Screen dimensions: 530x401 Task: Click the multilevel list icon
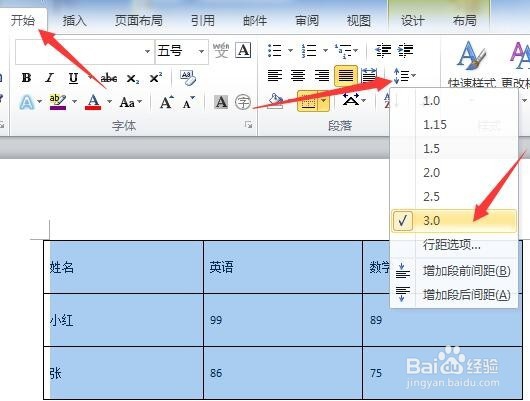coord(343,51)
